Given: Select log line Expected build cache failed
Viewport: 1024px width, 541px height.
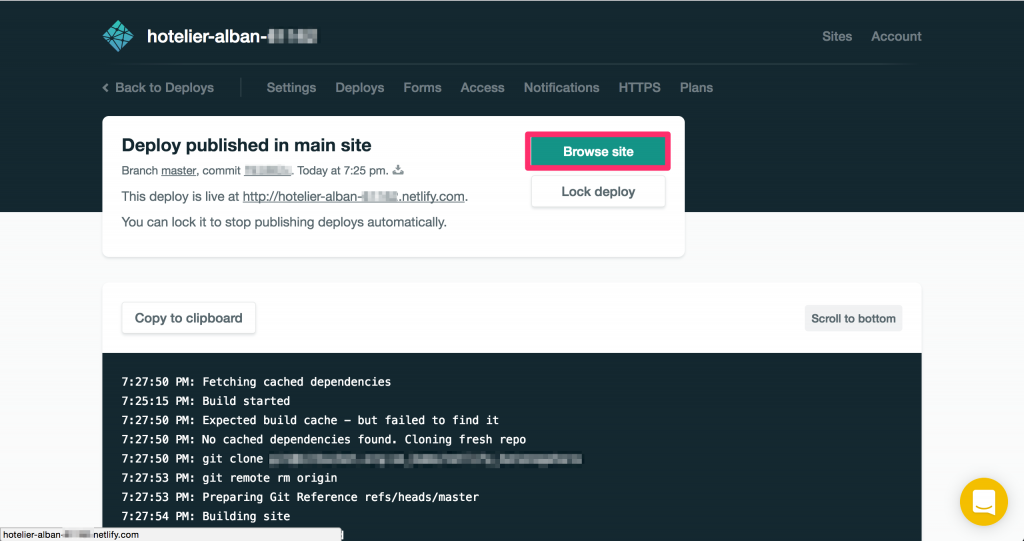Looking at the screenshot, I should point(310,420).
